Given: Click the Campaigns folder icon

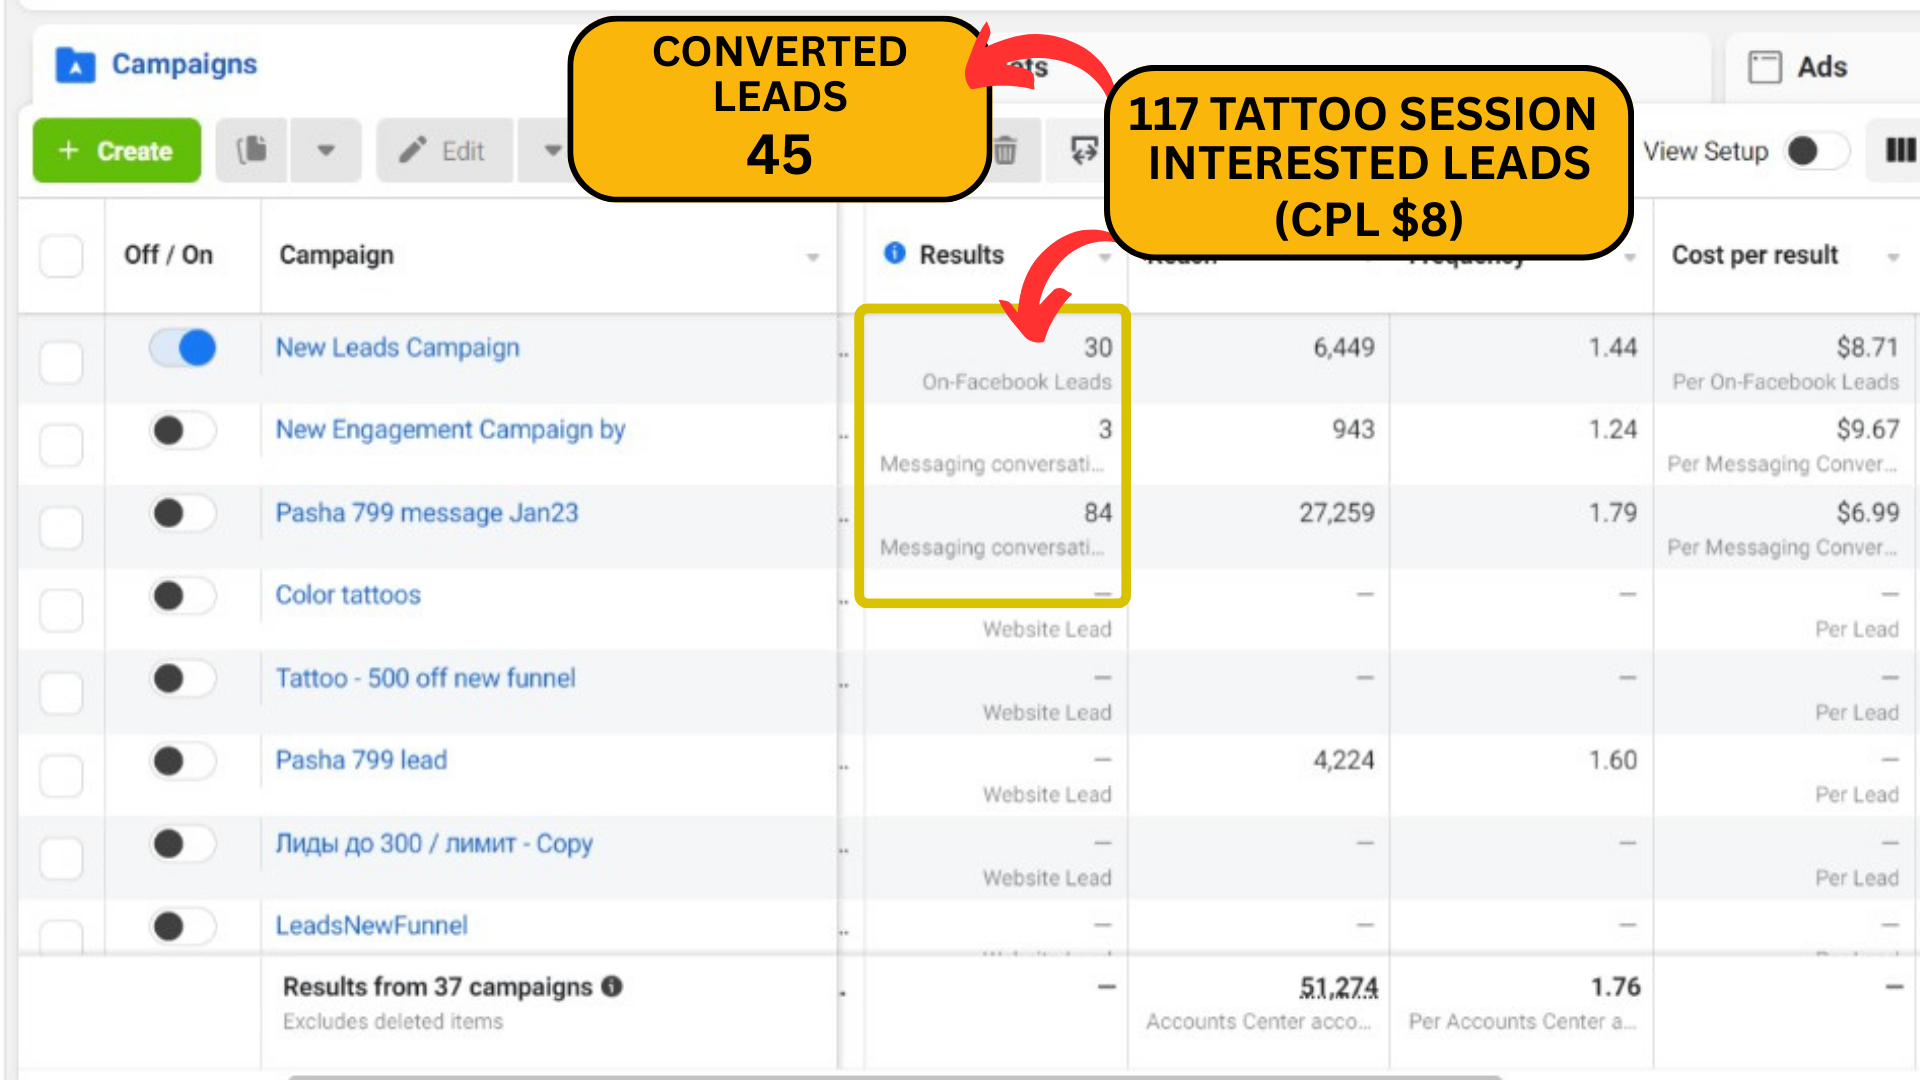Looking at the screenshot, I should pos(75,65).
